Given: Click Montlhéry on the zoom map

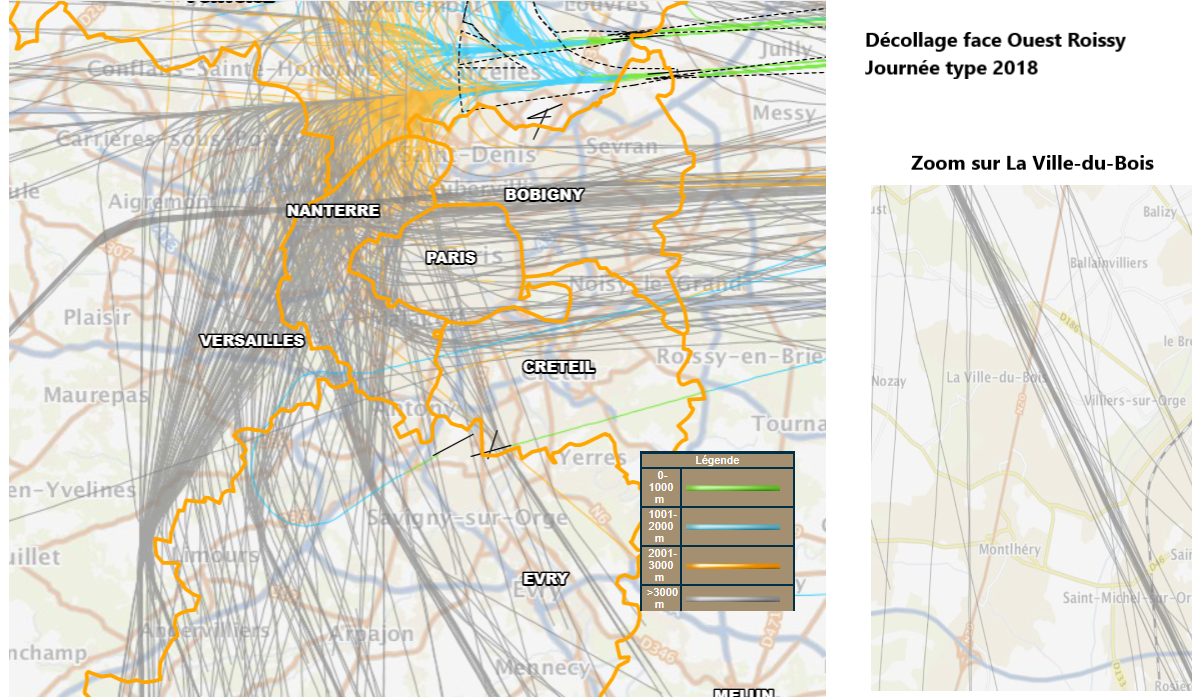Looking at the screenshot, I should (1009, 549).
